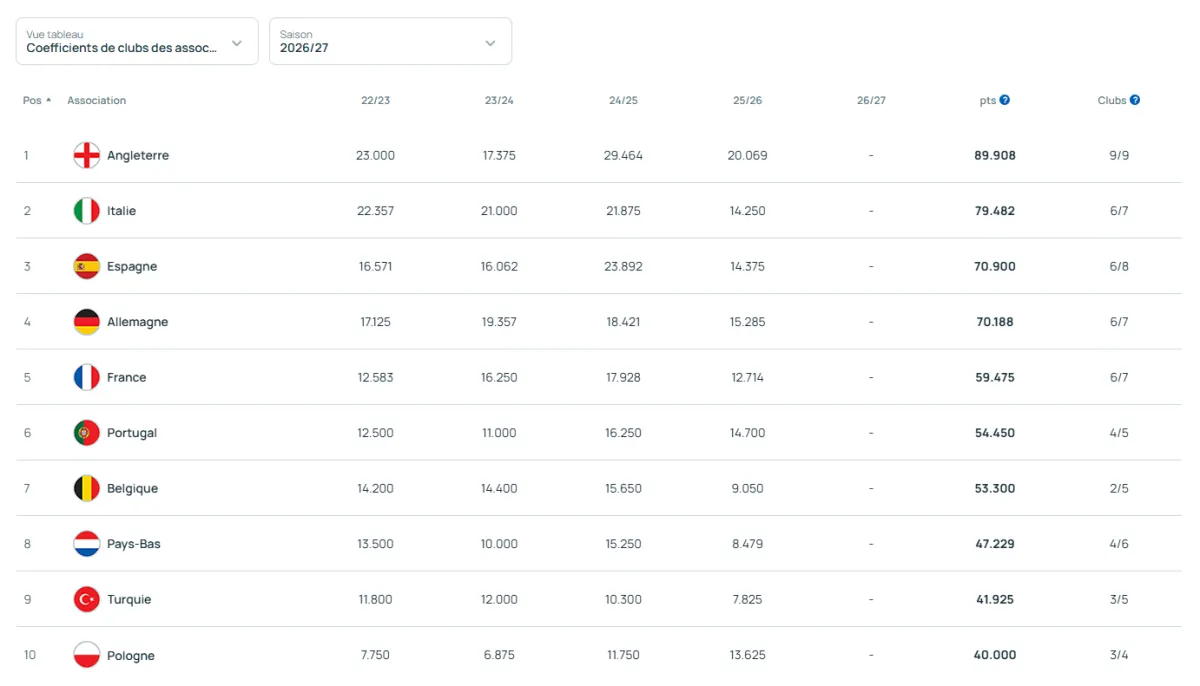Image resolution: width=1200 pixels, height=686 pixels.
Task: Click the England flag icon
Action: [87, 155]
